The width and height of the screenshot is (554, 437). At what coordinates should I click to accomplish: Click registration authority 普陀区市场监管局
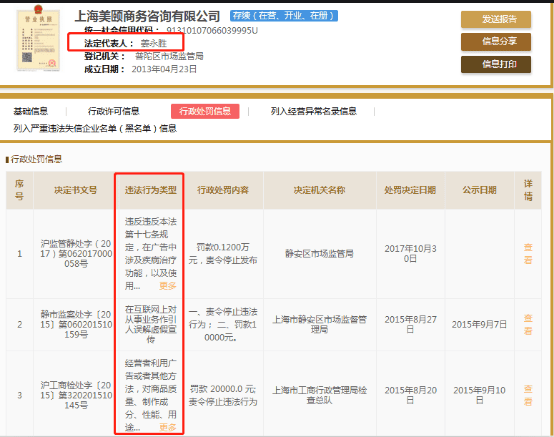(169, 56)
